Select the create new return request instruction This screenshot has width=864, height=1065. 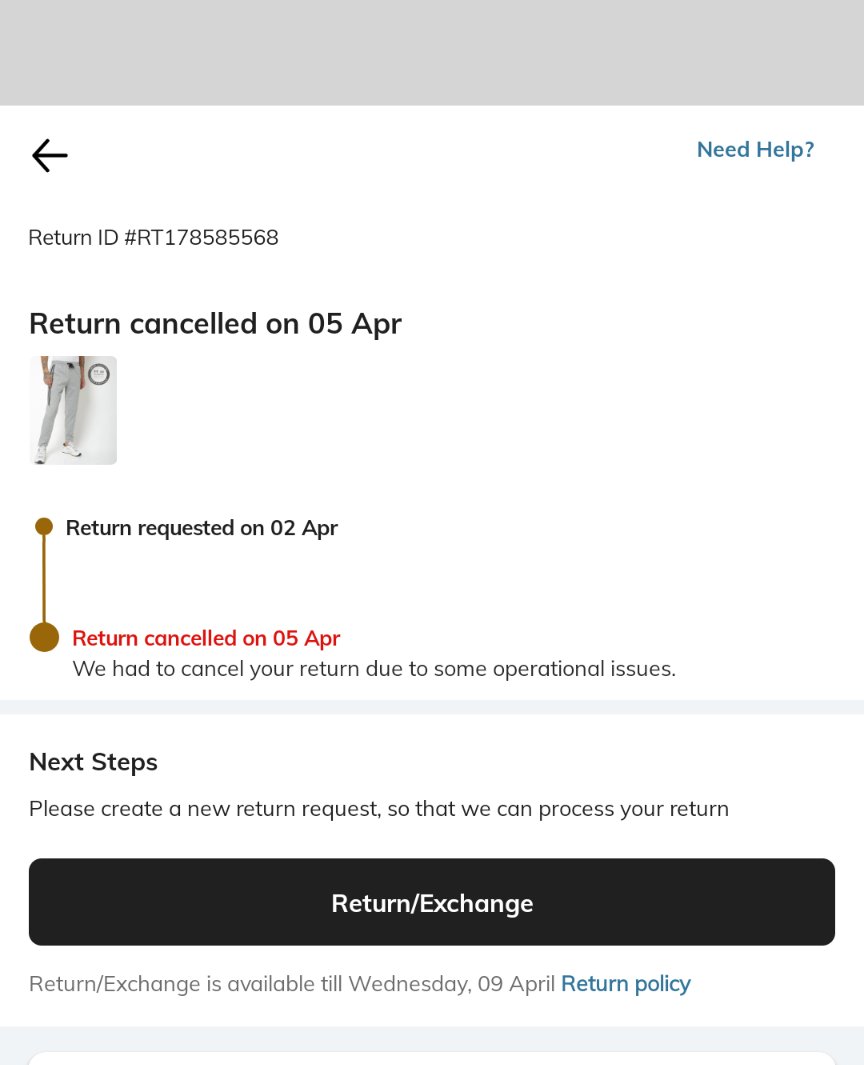tap(379, 809)
